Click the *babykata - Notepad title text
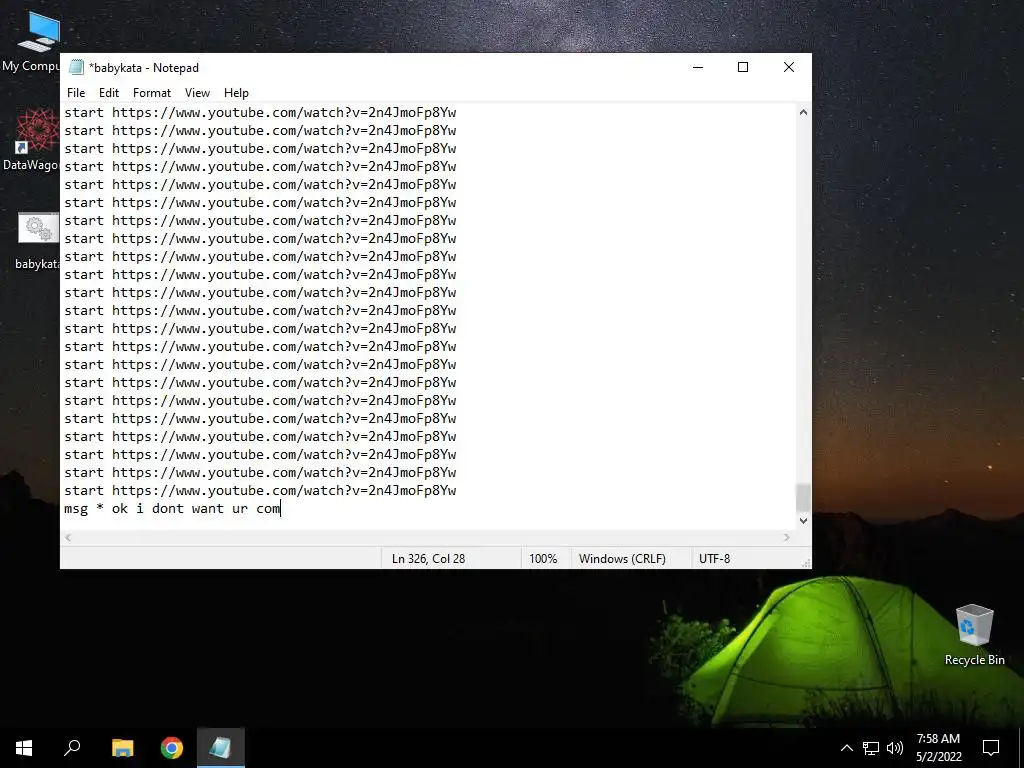This screenshot has width=1024, height=768. point(144,68)
